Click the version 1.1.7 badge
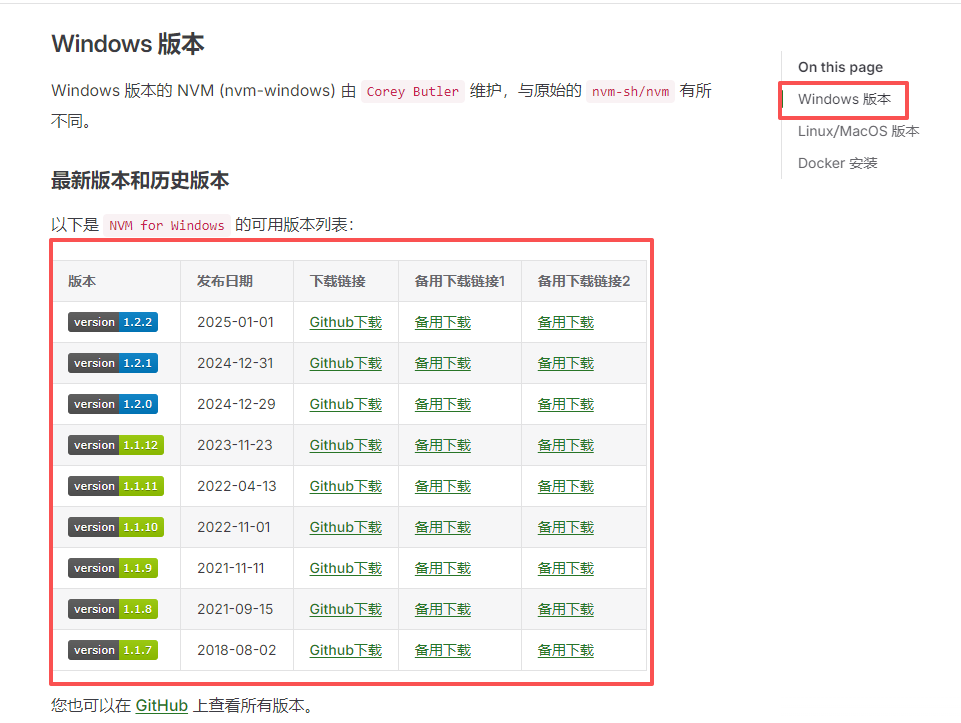The image size is (961, 723). pyautogui.click(x=113, y=651)
